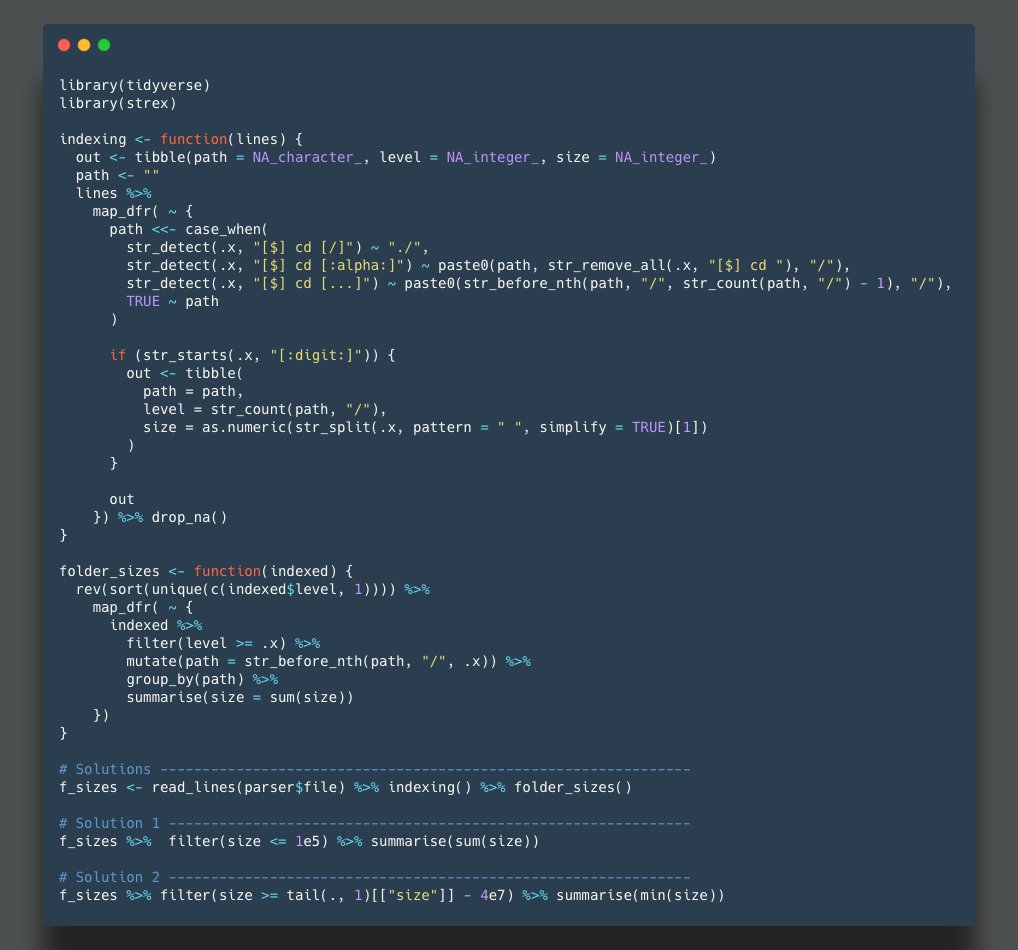
Task: Click 'str_remove_all' function call
Action: click(x=606, y=266)
